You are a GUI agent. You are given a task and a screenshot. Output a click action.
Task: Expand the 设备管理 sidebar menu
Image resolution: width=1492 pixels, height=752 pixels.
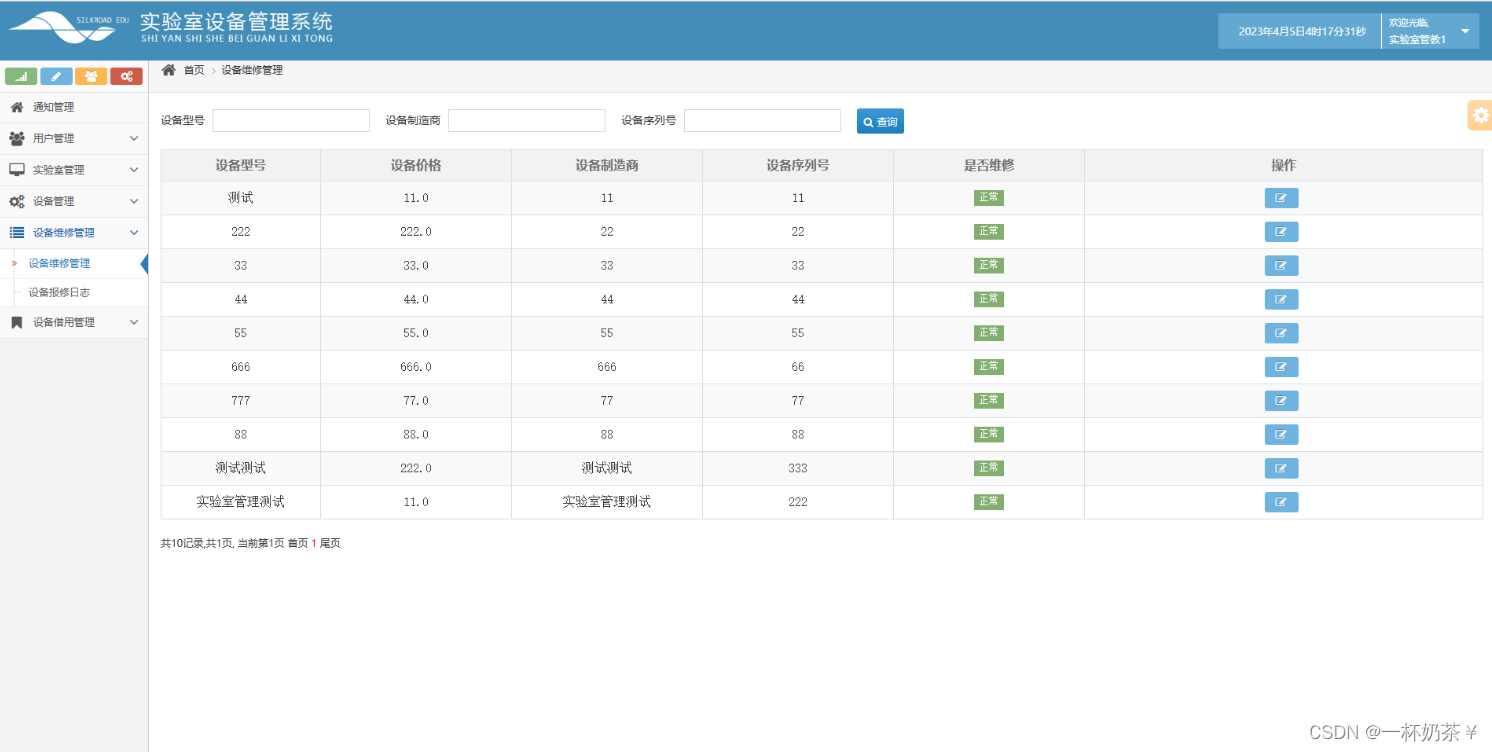click(74, 201)
